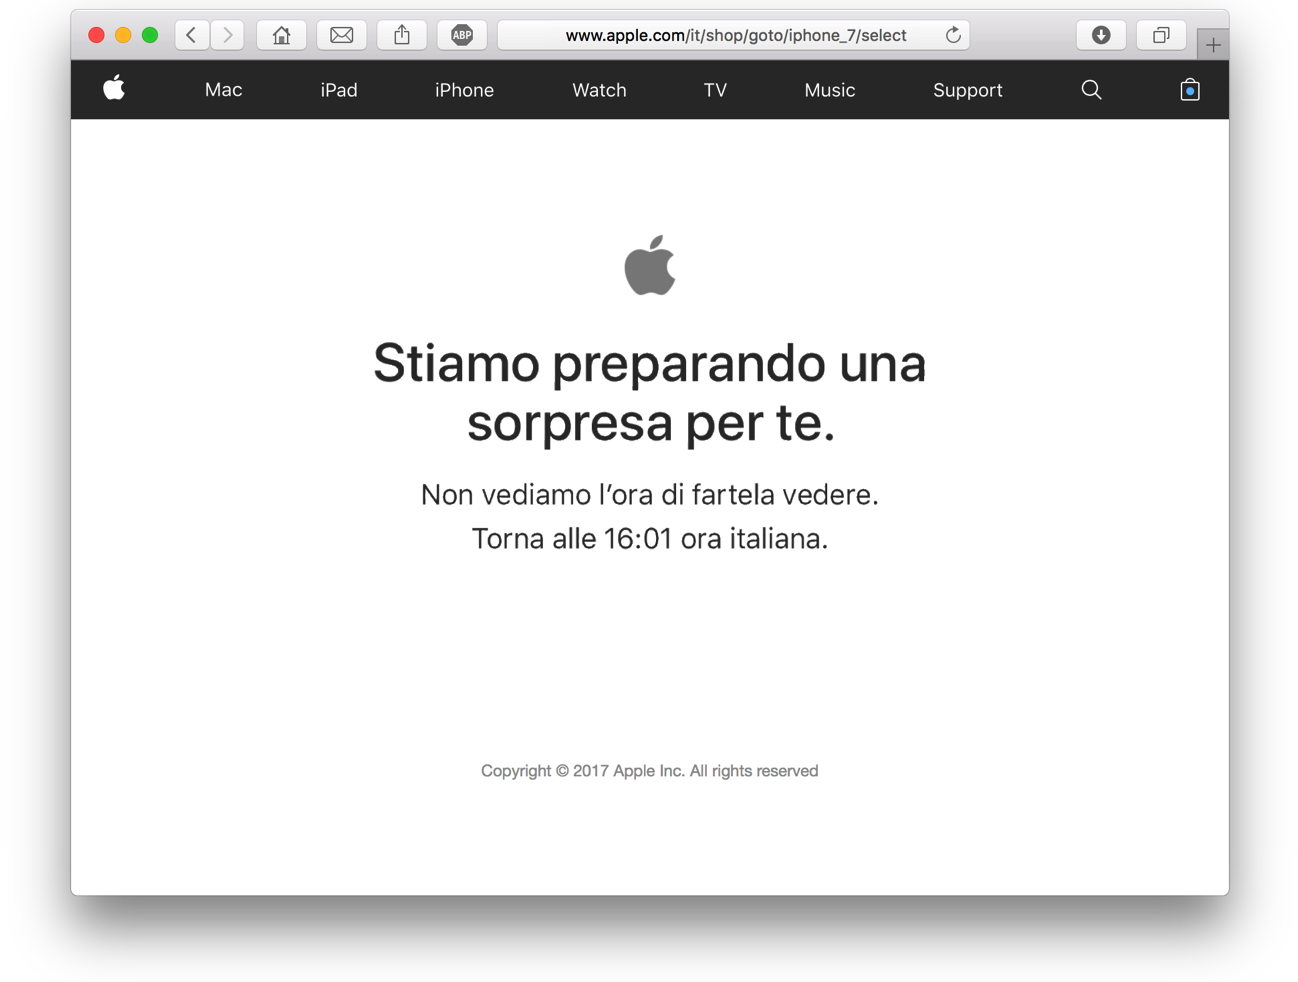
Task: Open the Apple site search
Action: [x=1090, y=90]
